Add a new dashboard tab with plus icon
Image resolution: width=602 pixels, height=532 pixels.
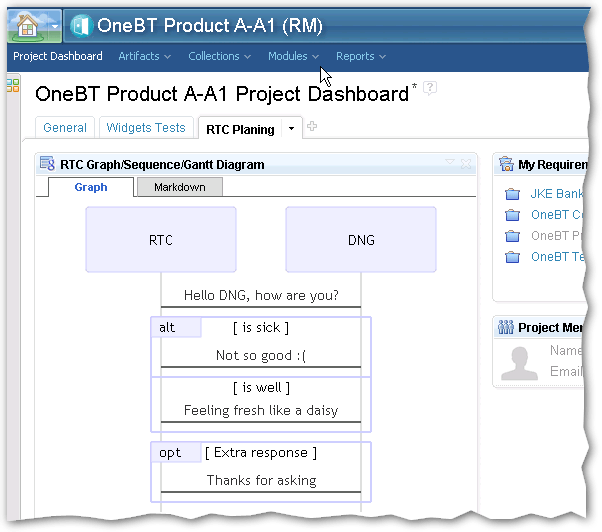click(312, 126)
